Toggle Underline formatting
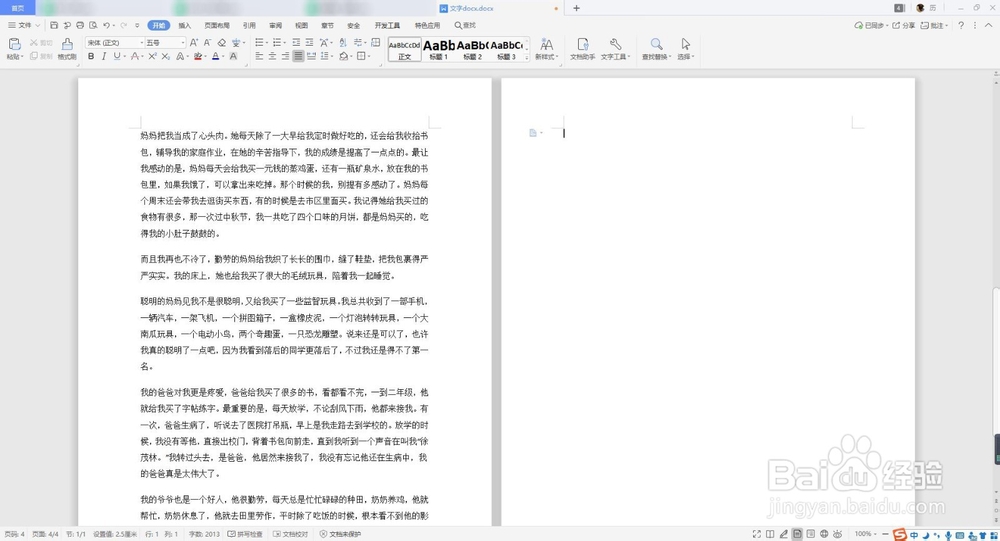This screenshot has height=541, width=1000. point(117,56)
